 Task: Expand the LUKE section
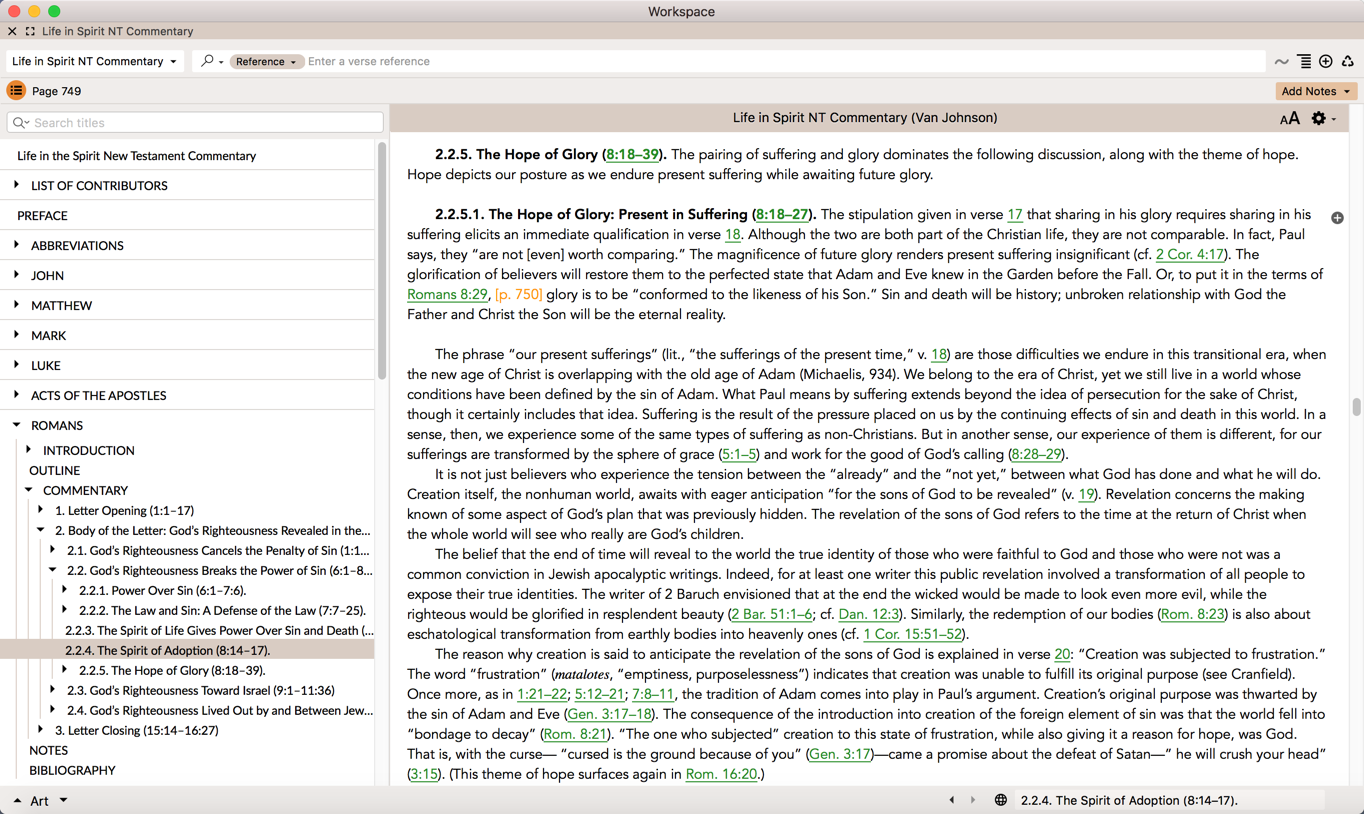(16, 365)
